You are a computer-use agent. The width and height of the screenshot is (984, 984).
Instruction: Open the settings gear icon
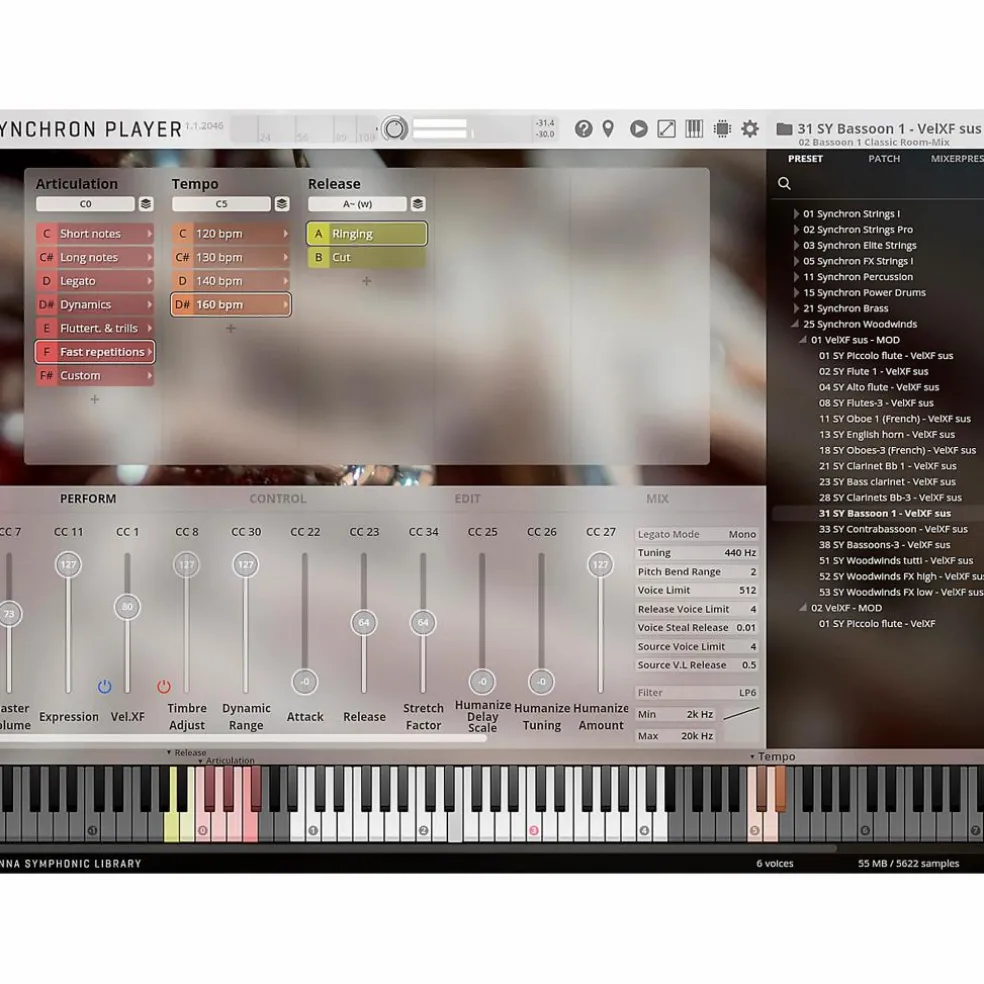click(750, 129)
